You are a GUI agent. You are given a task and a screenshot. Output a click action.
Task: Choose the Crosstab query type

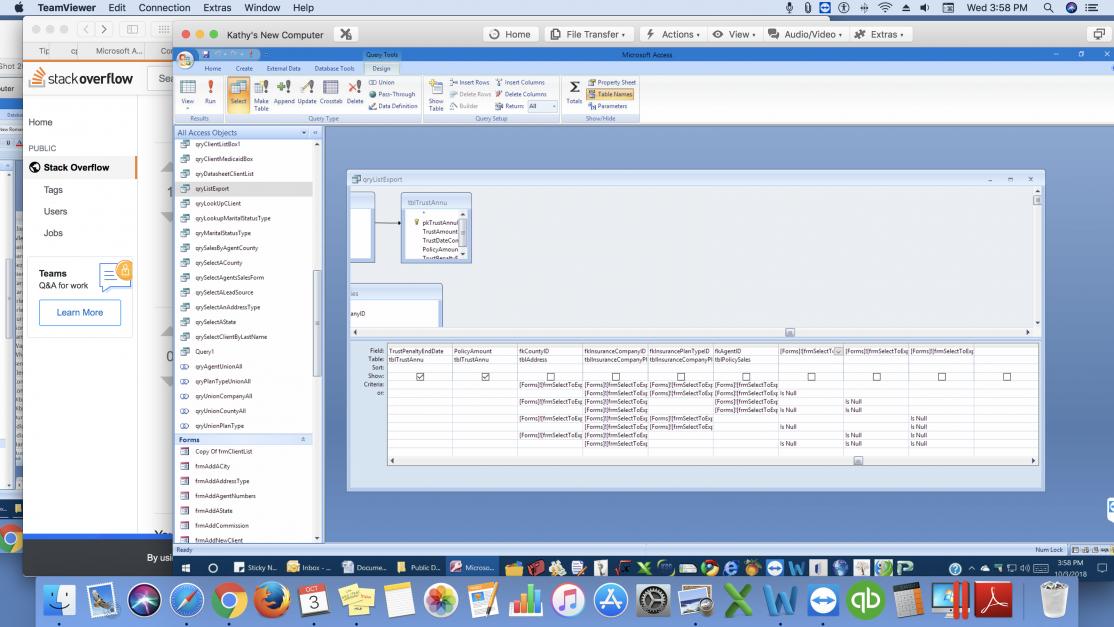(331, 92)
